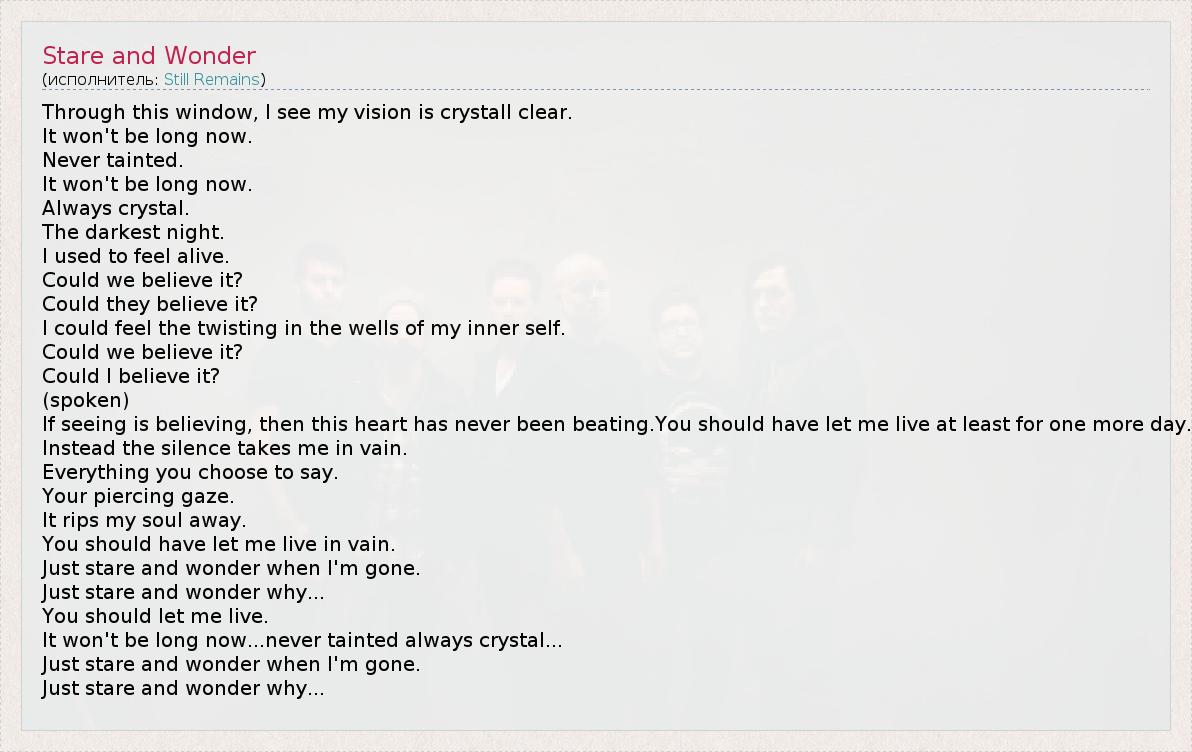
Task: Click the "Could they believe it?" line
Action: point(150,304)
